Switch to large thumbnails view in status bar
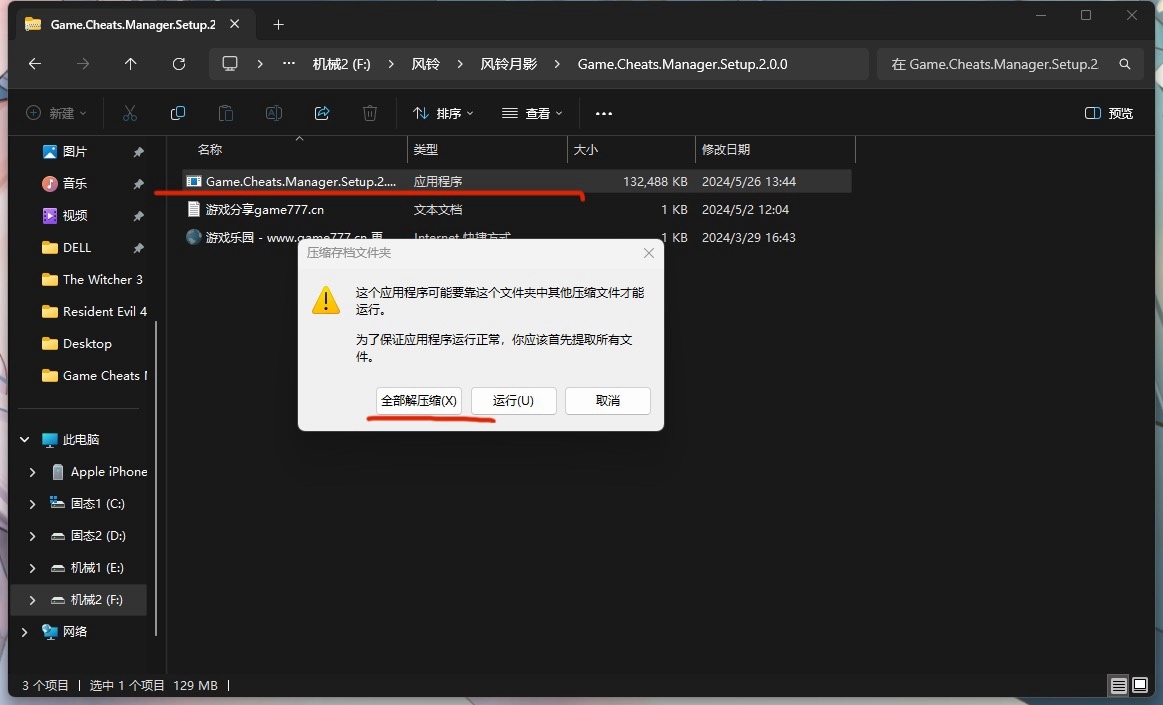 [x=1140, y=685]
